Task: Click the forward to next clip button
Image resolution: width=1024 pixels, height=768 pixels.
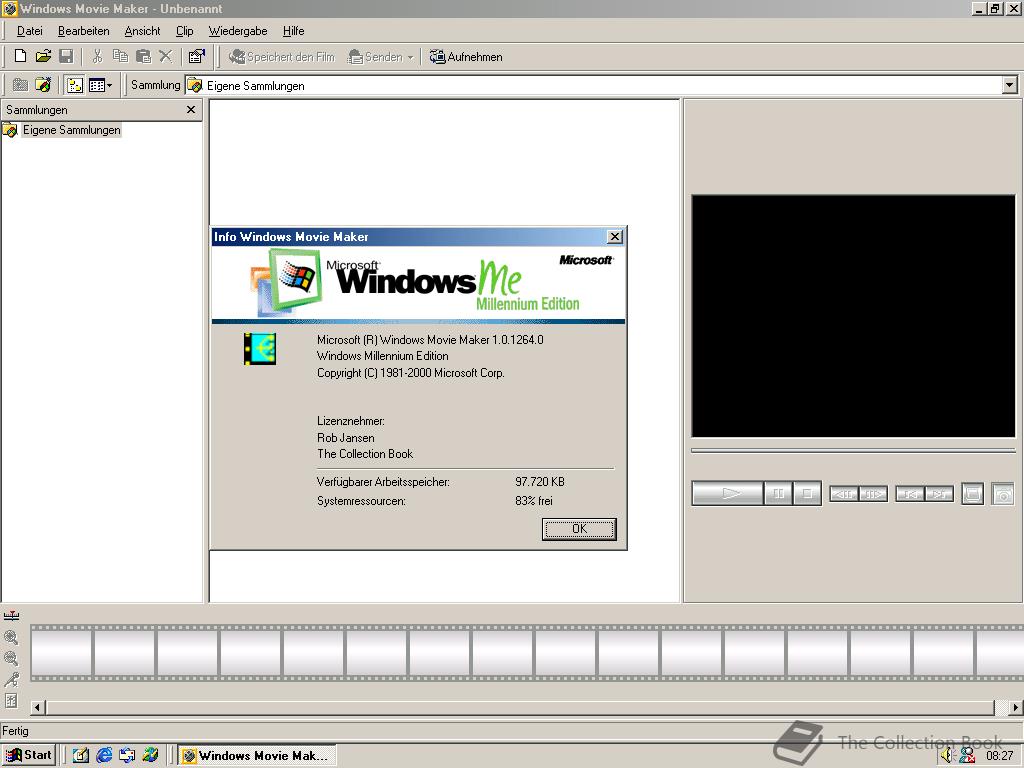Action: [x=939, y=494]
